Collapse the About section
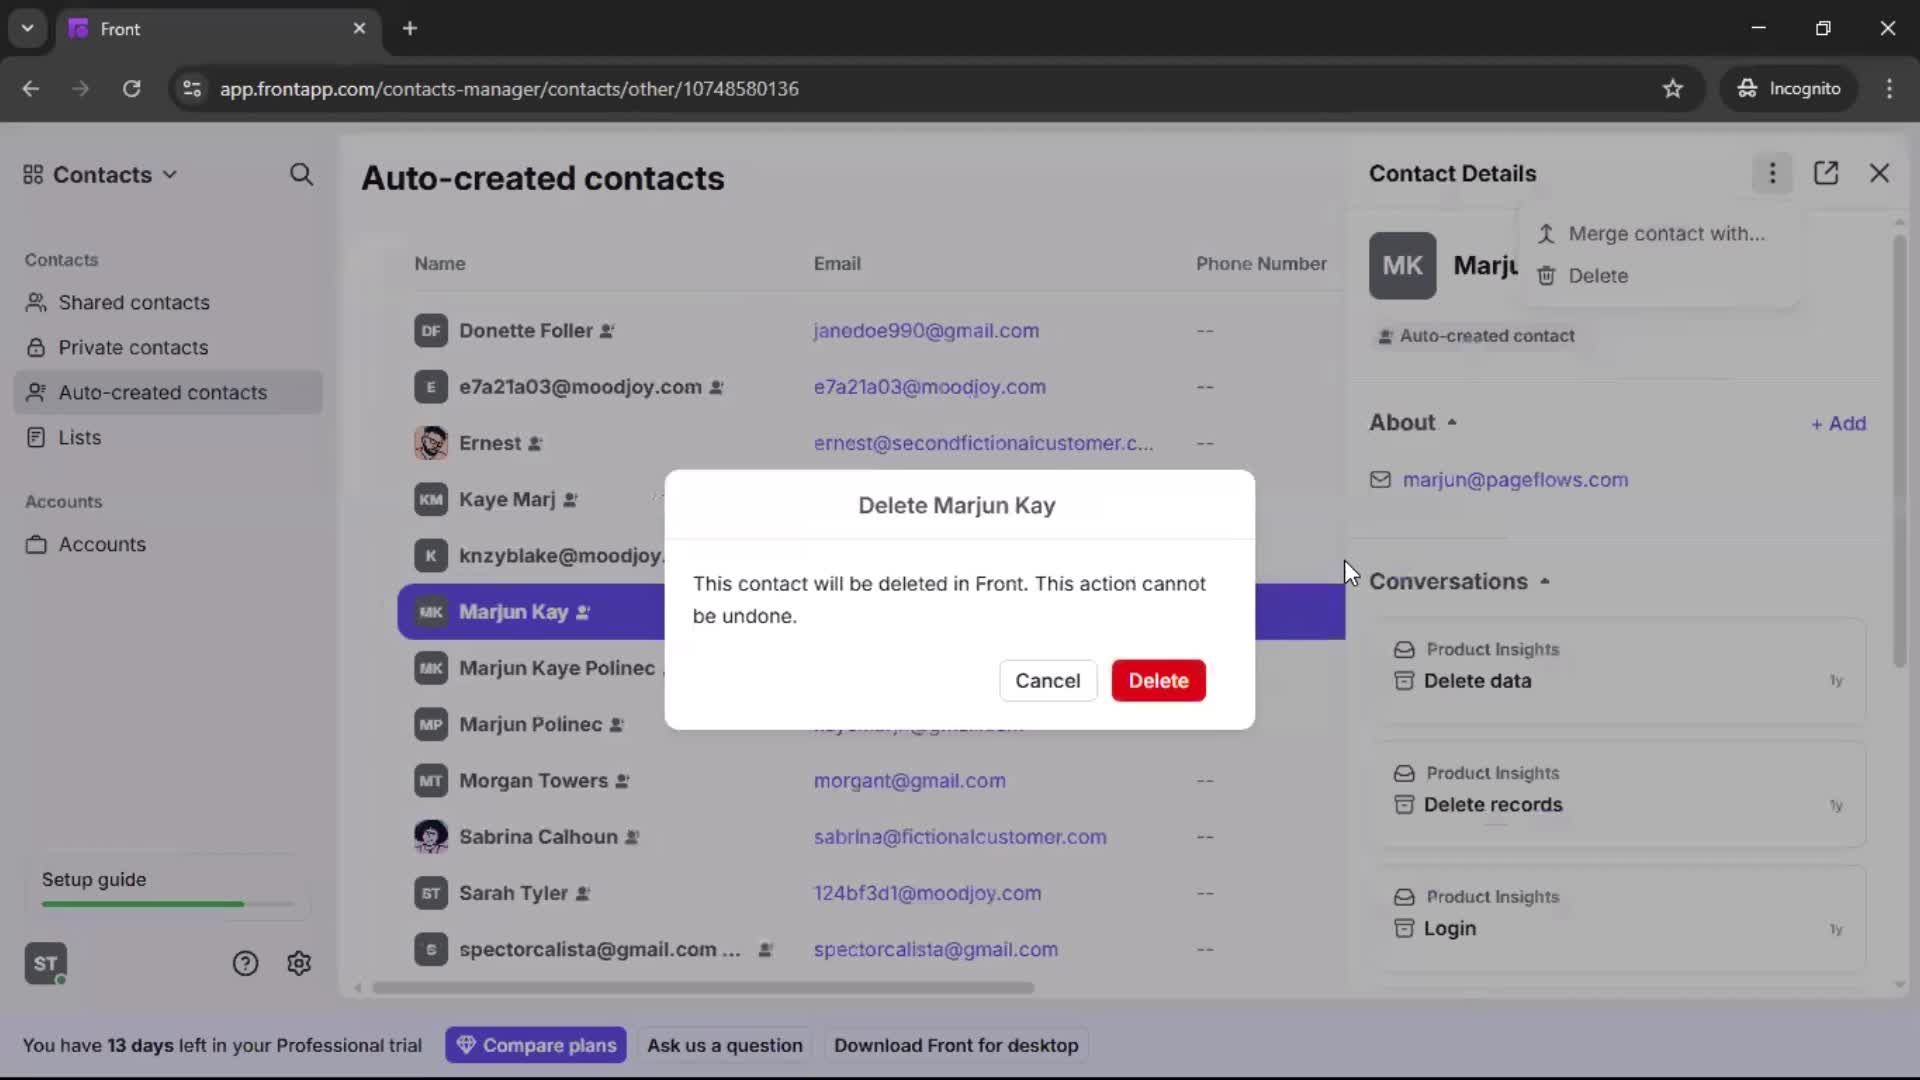 [1452, 422]
